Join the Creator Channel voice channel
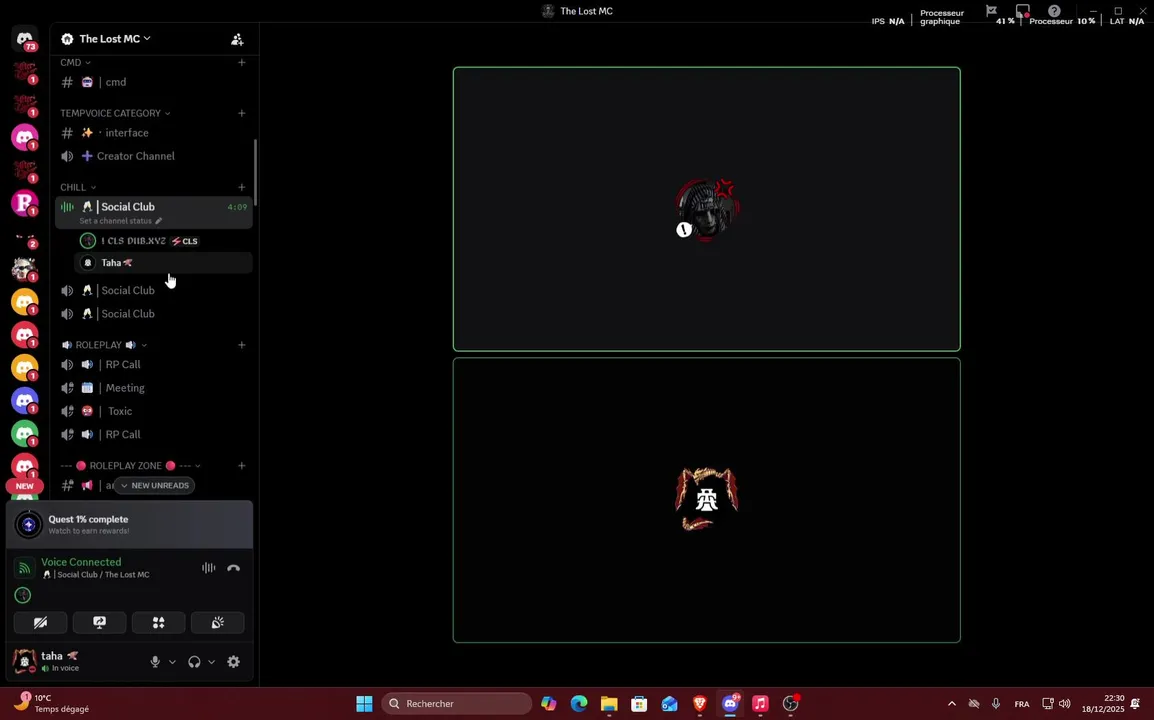 click(x=154, y=156)
